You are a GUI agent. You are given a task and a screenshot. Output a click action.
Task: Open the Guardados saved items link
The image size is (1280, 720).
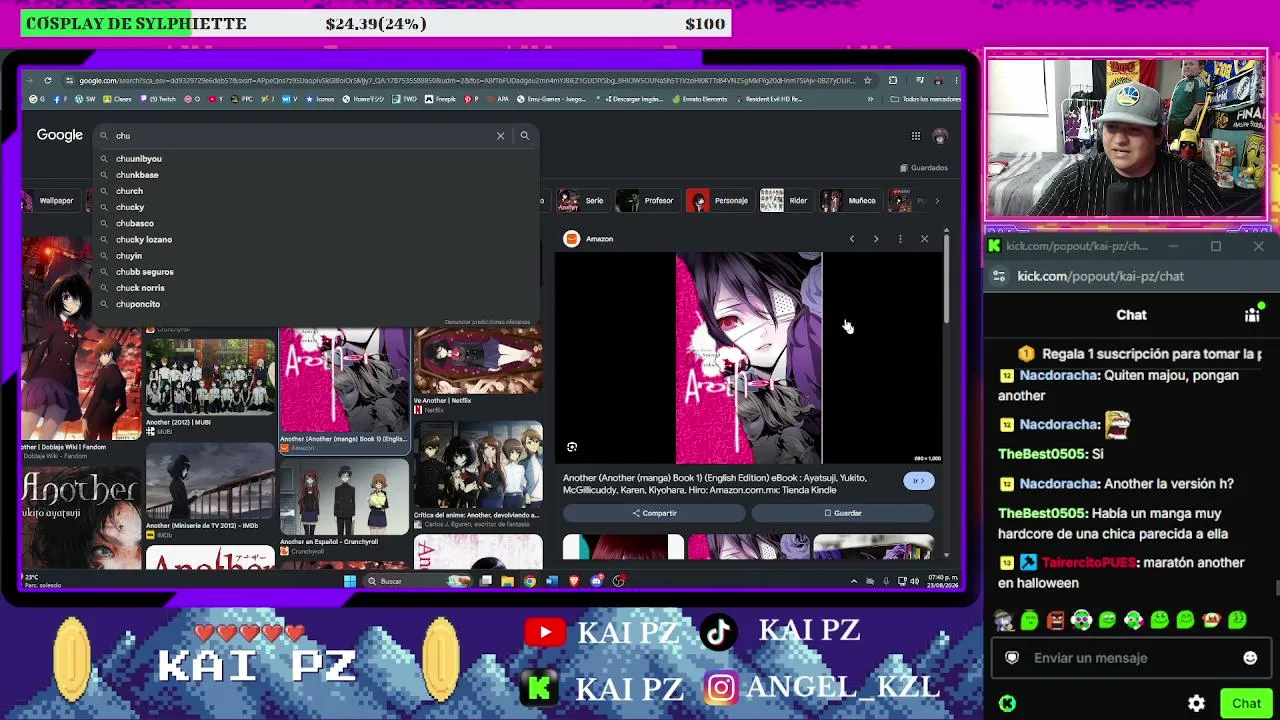point(924,168)
